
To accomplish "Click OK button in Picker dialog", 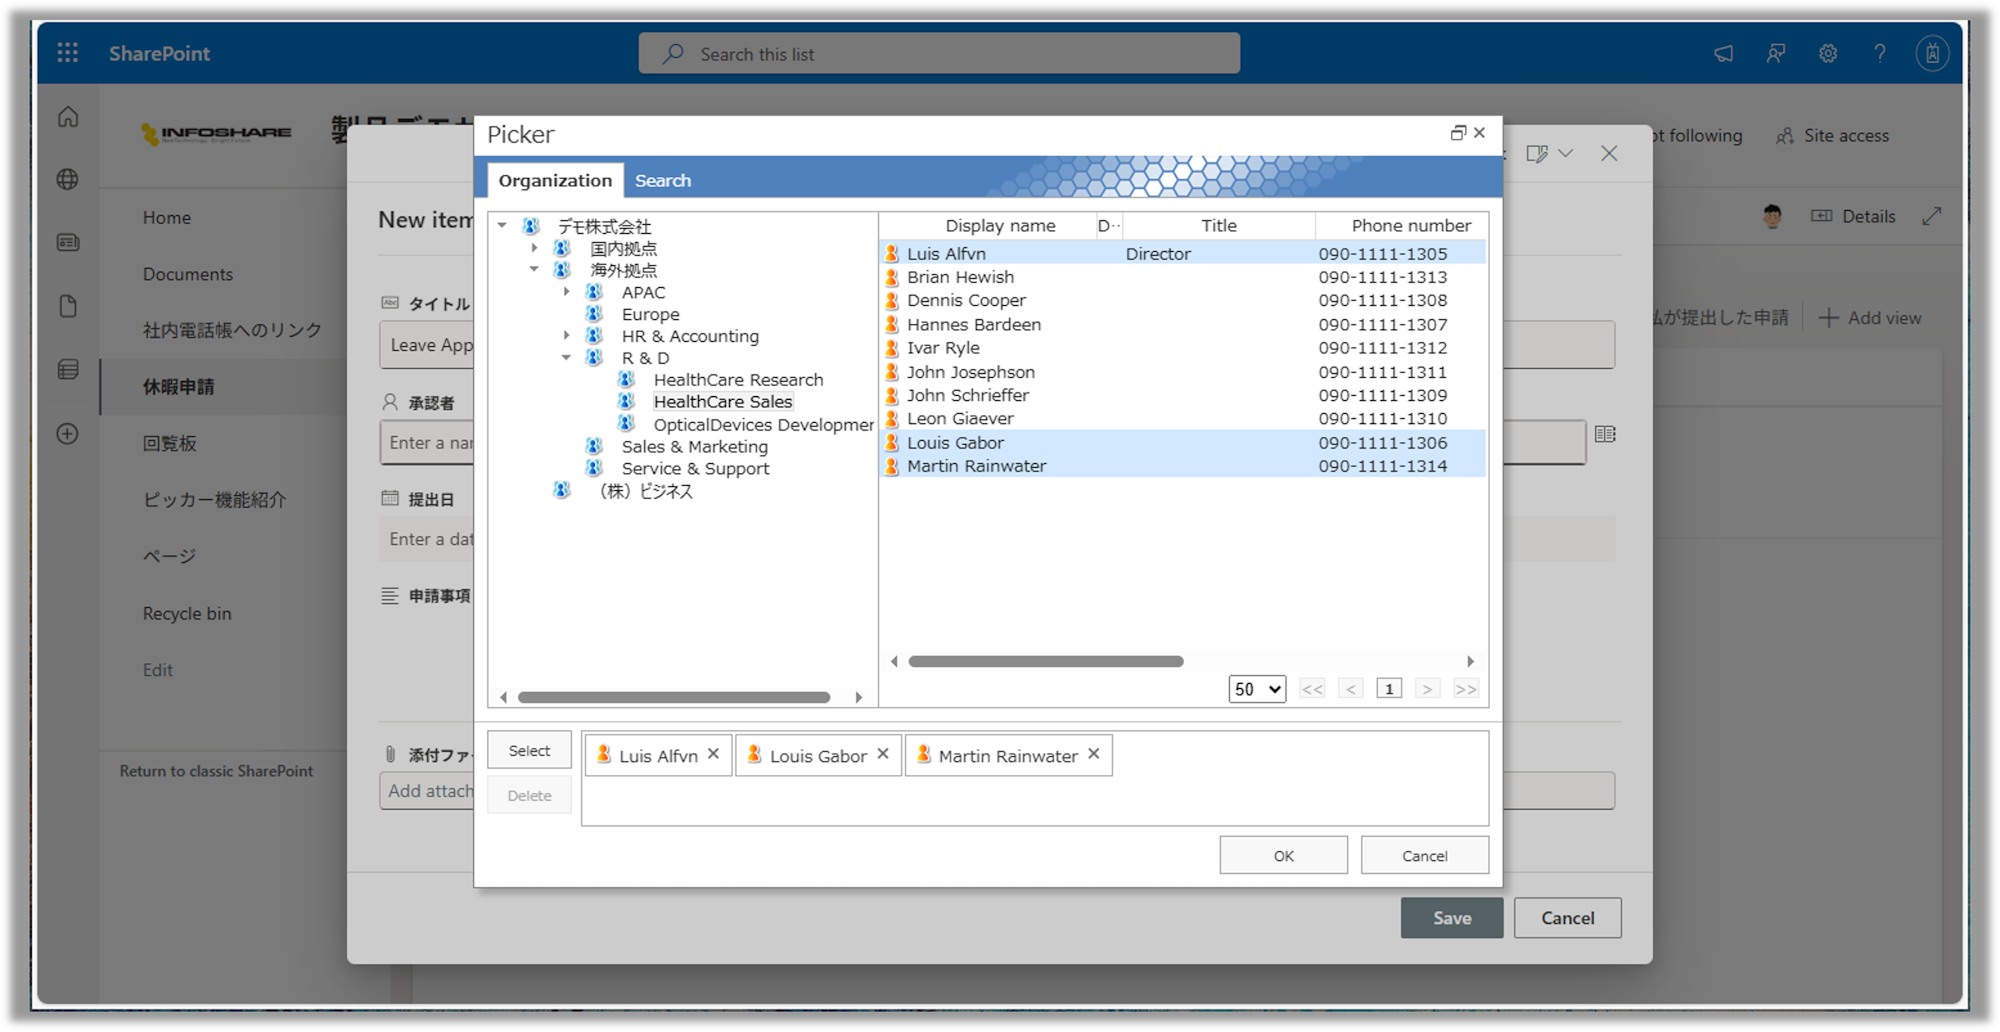I will 1283,856.
